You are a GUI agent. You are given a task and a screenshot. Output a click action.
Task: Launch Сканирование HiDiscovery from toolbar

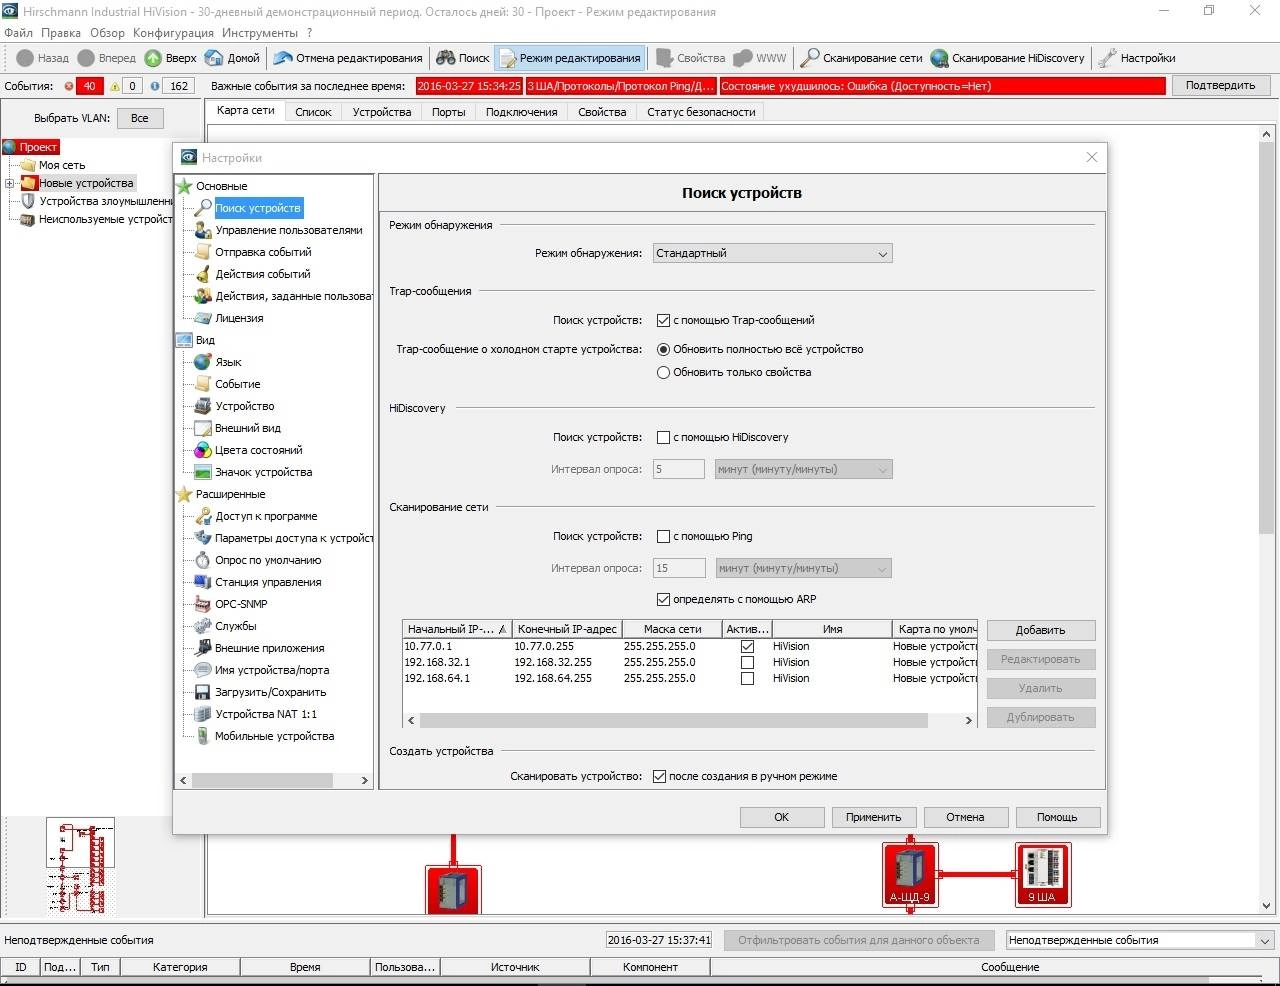tap(1008, 58)
